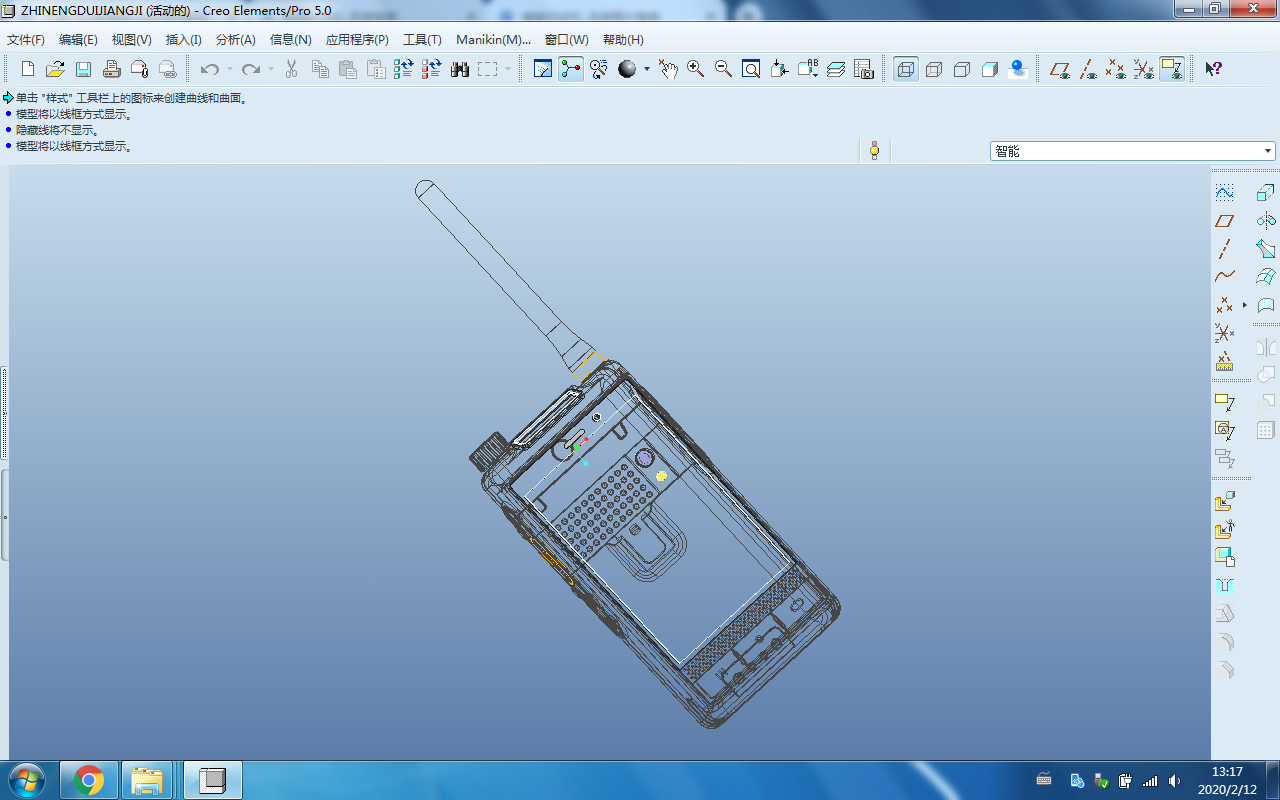This screenshot has width=1280, height=800.
Task: Click the Revolve tool icon
Action: point(1266,220)
